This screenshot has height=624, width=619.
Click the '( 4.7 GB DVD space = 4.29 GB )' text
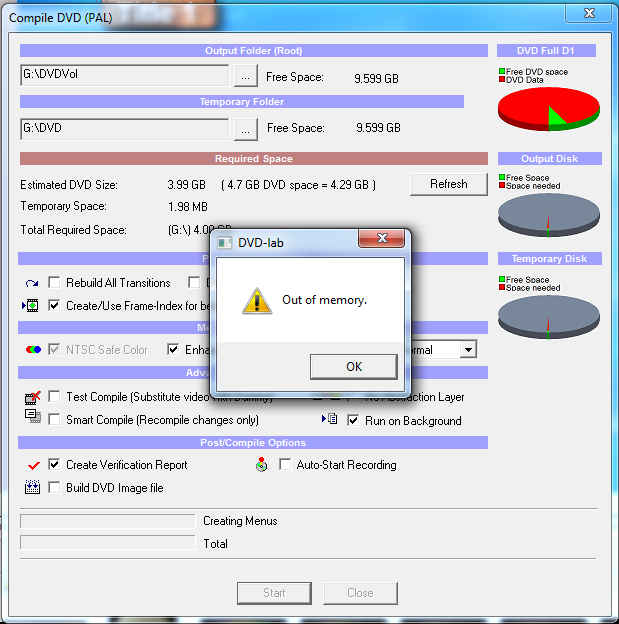(298, 185)
